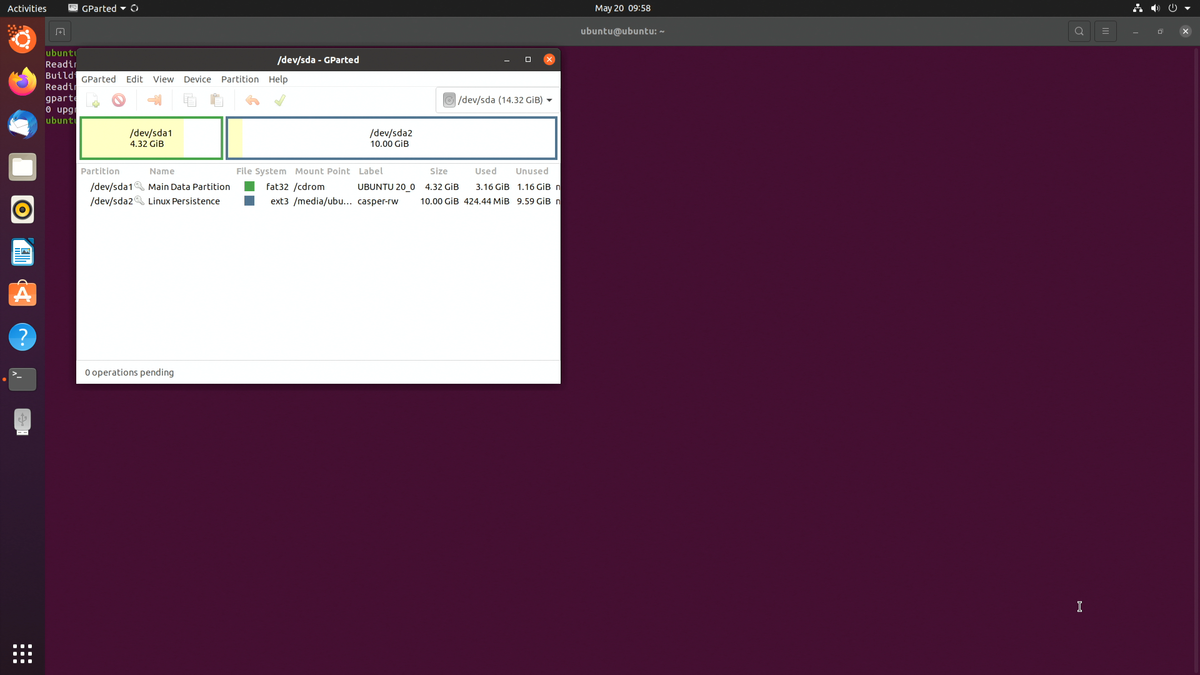Click the blue ext3 color swatch
This screenshot has height=675, width=1200.
coord(249,201)
